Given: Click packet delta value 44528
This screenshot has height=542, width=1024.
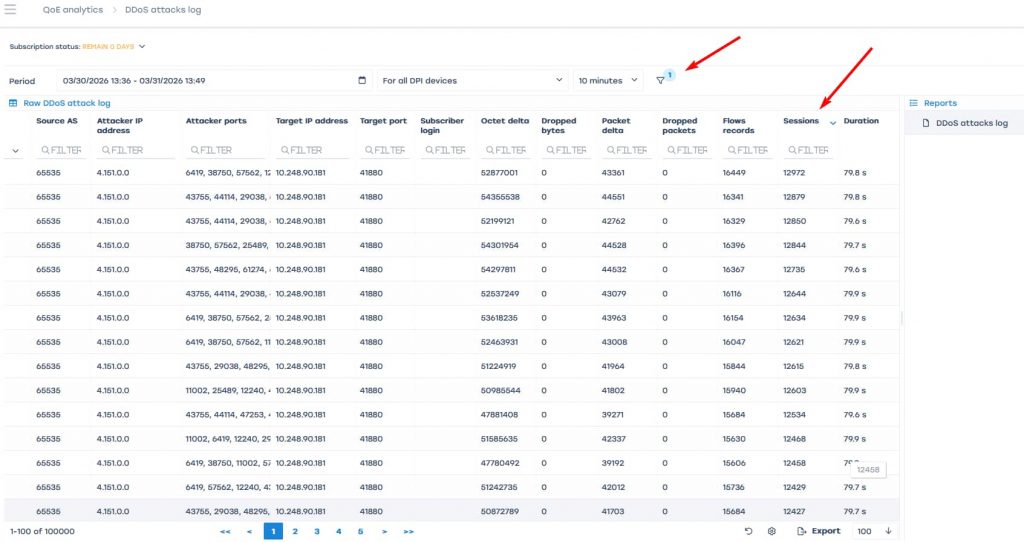Looking at the screenshot, I should [x=614, y=246].
